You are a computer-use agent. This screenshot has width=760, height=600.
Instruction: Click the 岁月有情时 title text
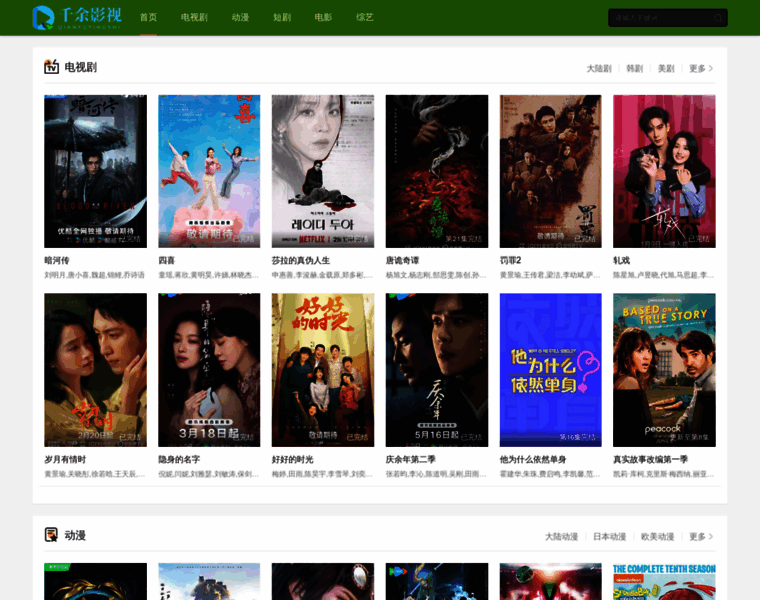[x=65, y=459]
